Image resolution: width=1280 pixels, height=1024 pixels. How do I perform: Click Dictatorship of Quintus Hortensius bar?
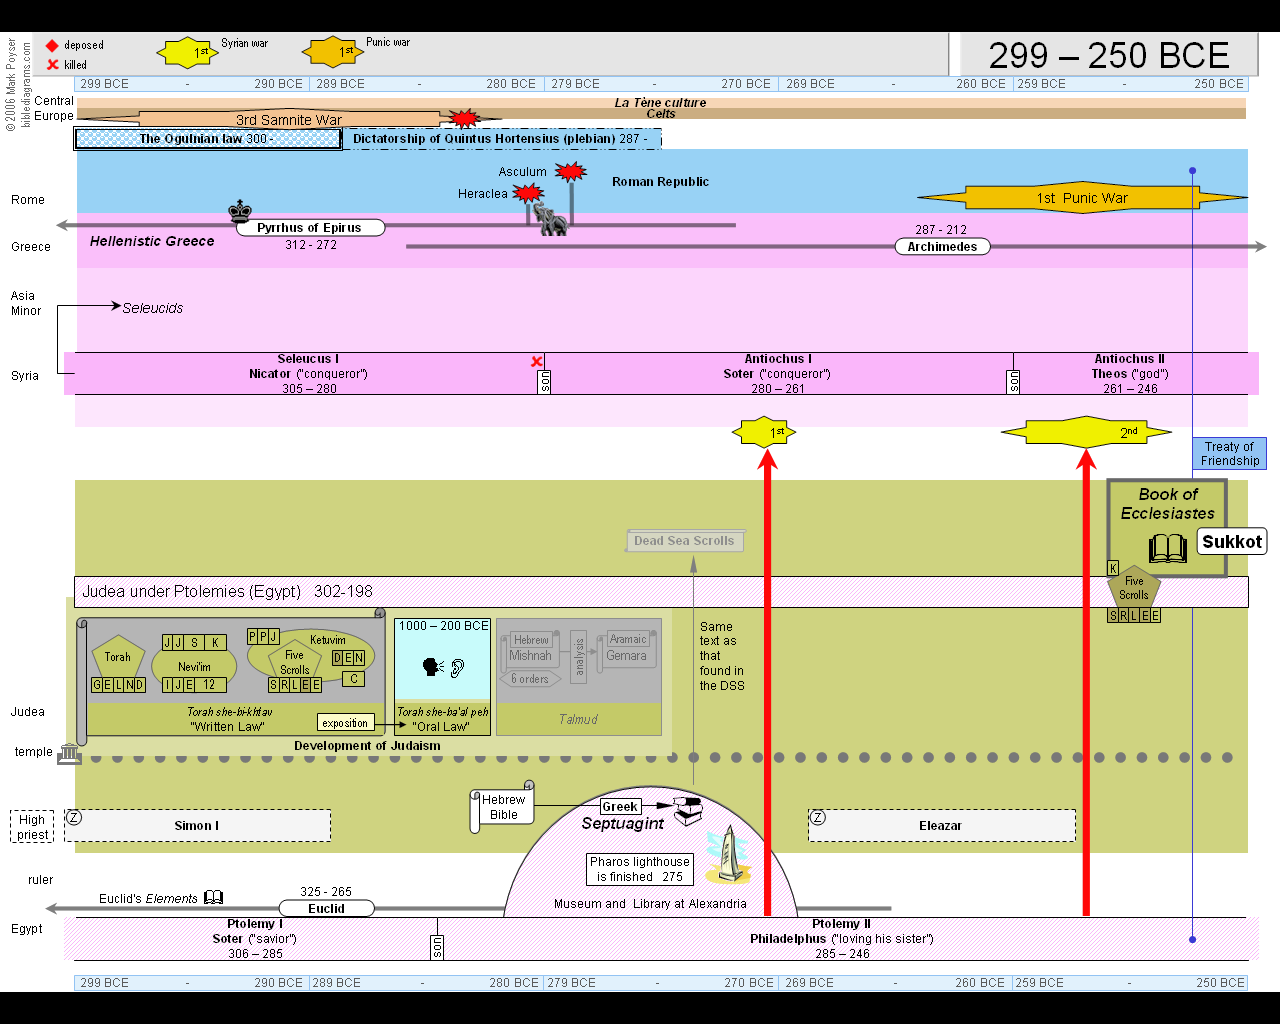(x=501, y=139)
